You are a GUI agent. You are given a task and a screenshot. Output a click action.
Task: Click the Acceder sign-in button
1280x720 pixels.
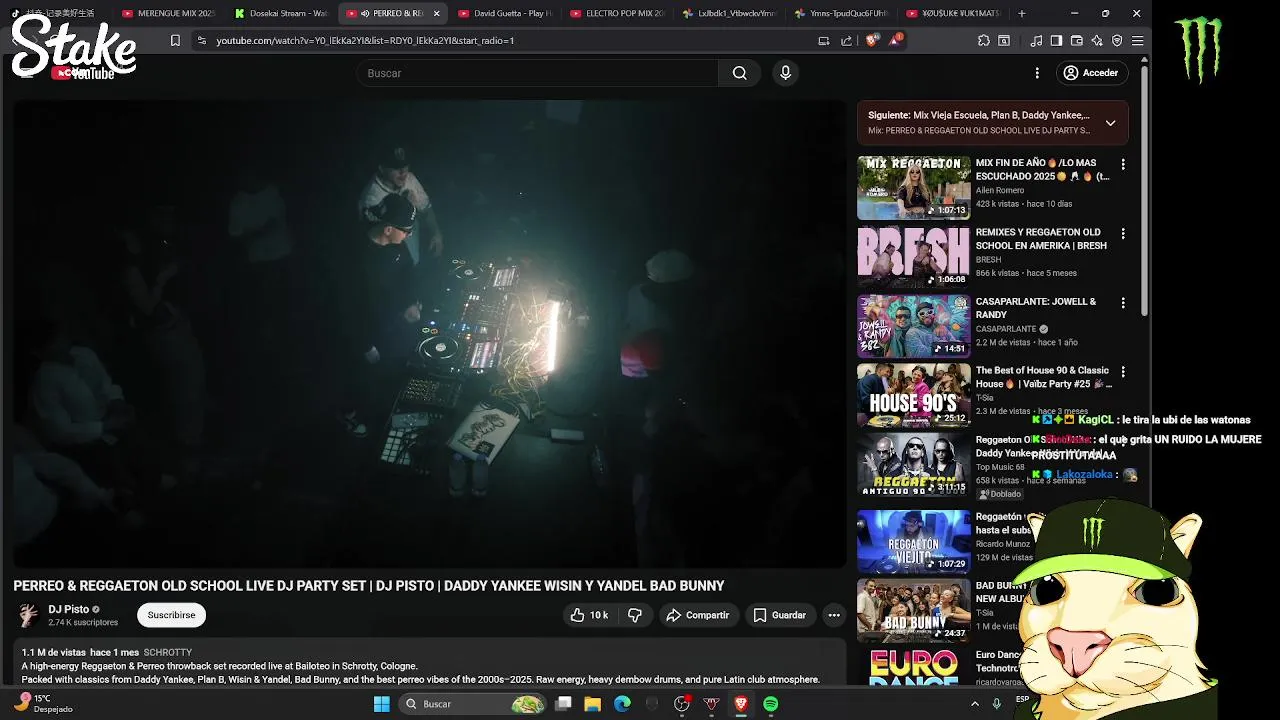[1090, 73]
